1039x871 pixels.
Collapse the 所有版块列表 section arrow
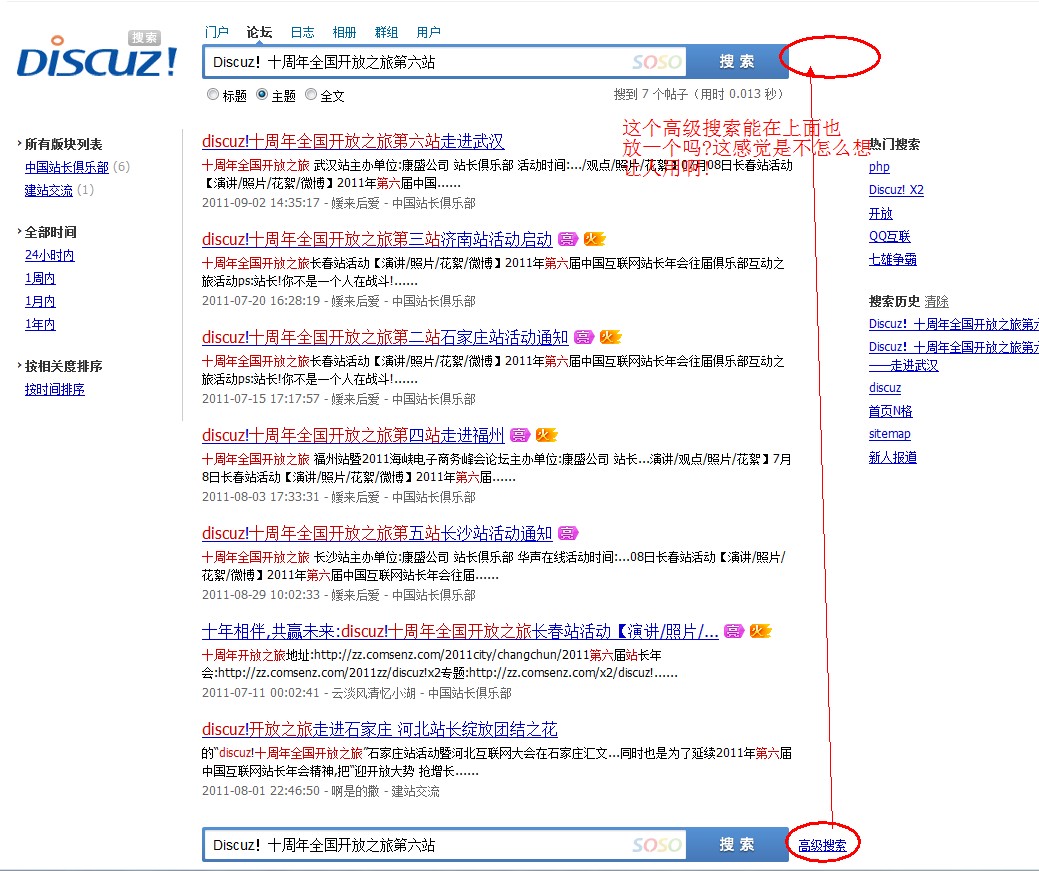pos(19,143)
